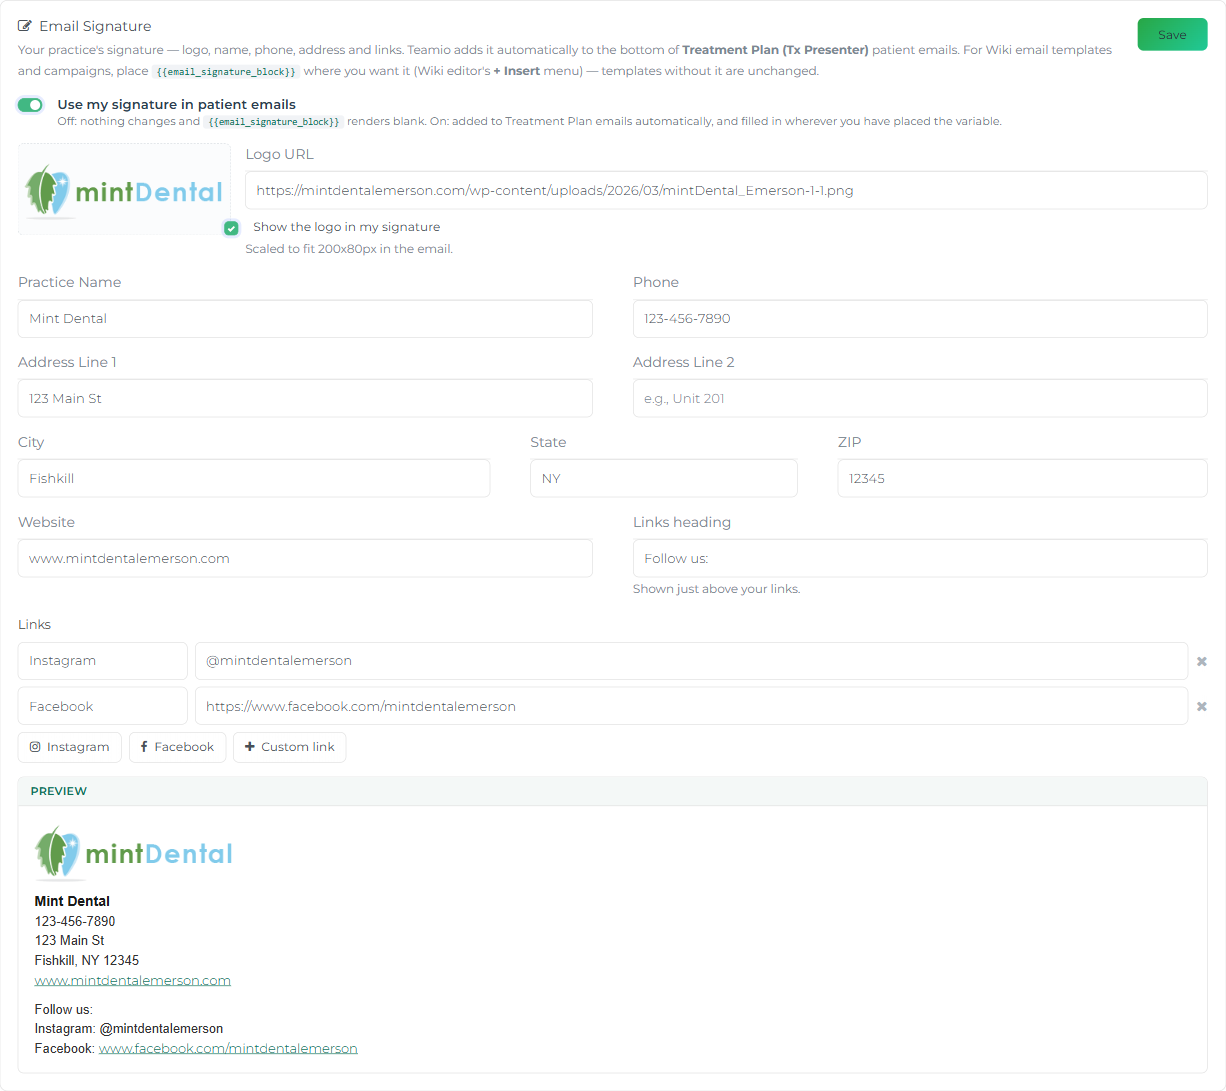Edit the @mintdentalemerson handle field

tap(691, 661)
